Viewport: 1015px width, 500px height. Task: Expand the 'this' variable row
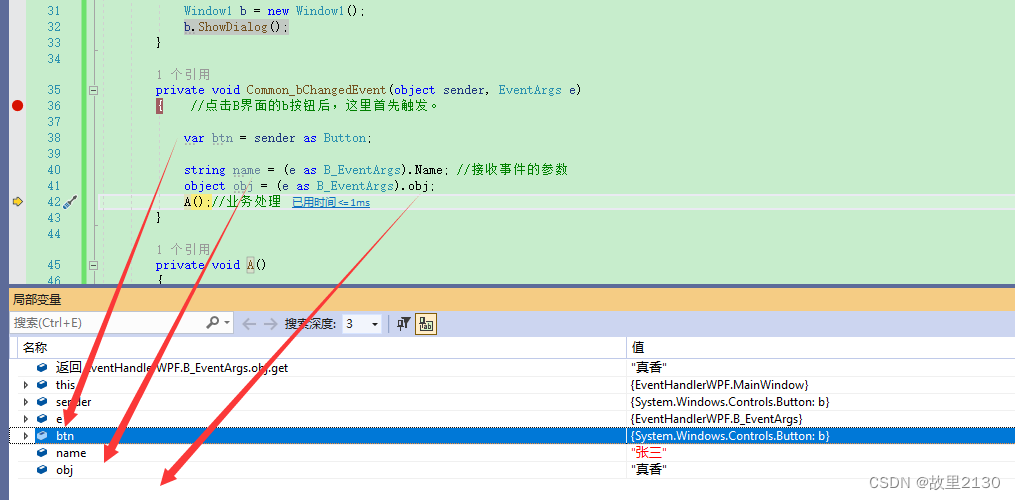pyautogui.click(x=26, y=385)
